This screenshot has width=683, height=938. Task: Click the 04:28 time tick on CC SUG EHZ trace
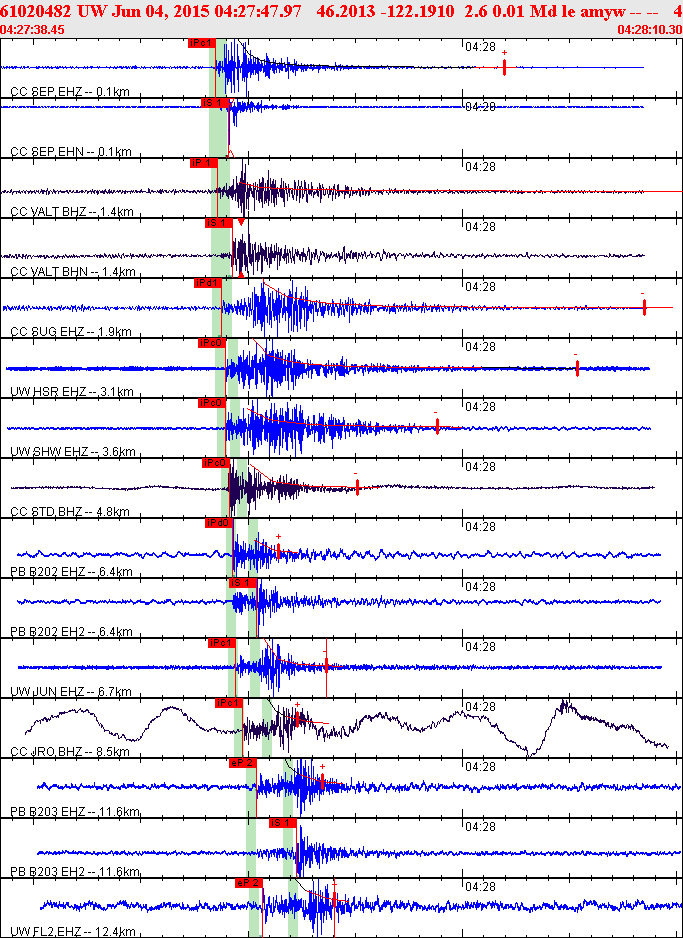480,287
